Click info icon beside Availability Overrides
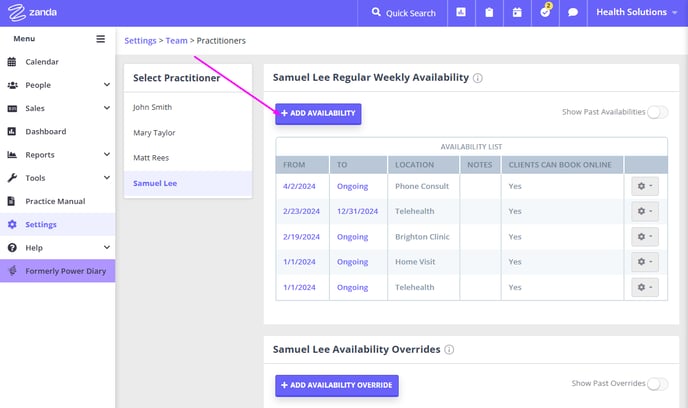This screenshot has width=688, height=408. coord(449,350)
